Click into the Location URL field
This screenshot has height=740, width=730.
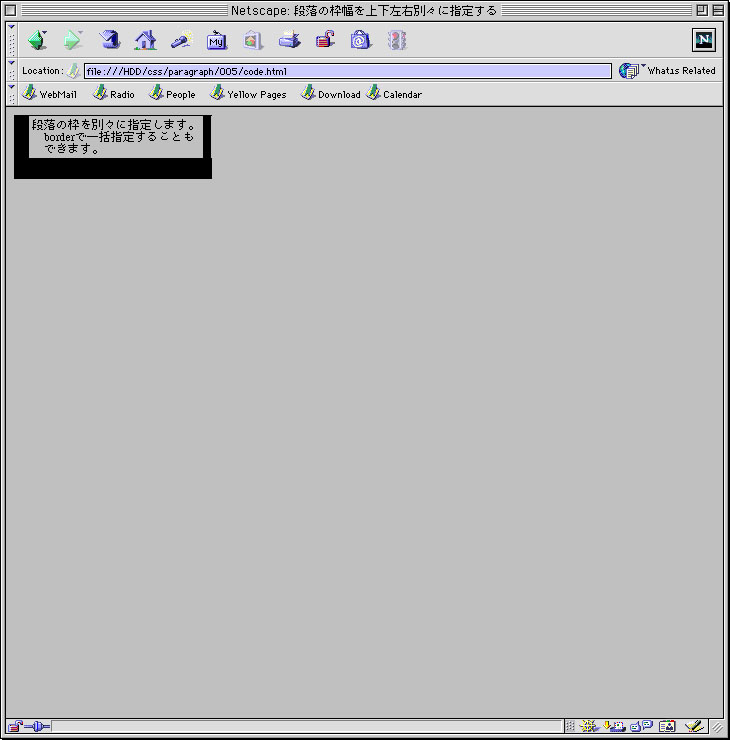[348, 71]
